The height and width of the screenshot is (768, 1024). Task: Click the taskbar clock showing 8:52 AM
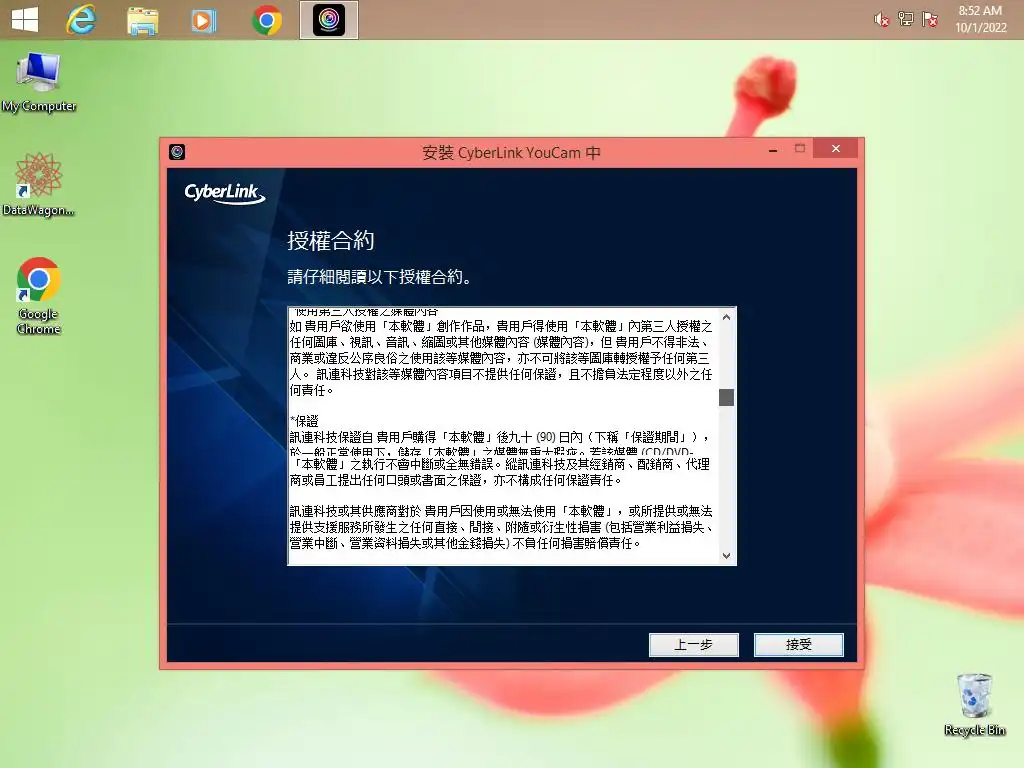click(x=980, y=19)
